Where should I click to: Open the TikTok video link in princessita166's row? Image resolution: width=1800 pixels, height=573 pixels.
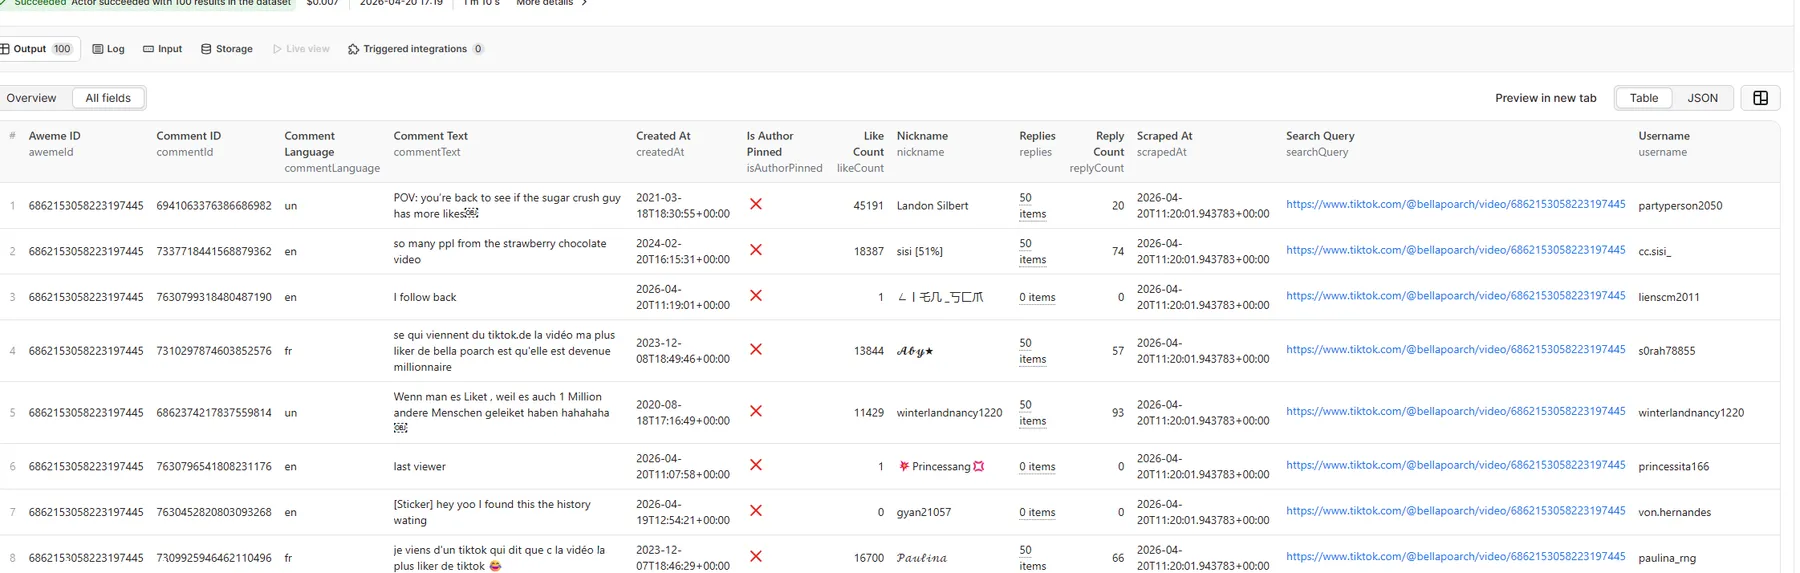click(1455, 465)
